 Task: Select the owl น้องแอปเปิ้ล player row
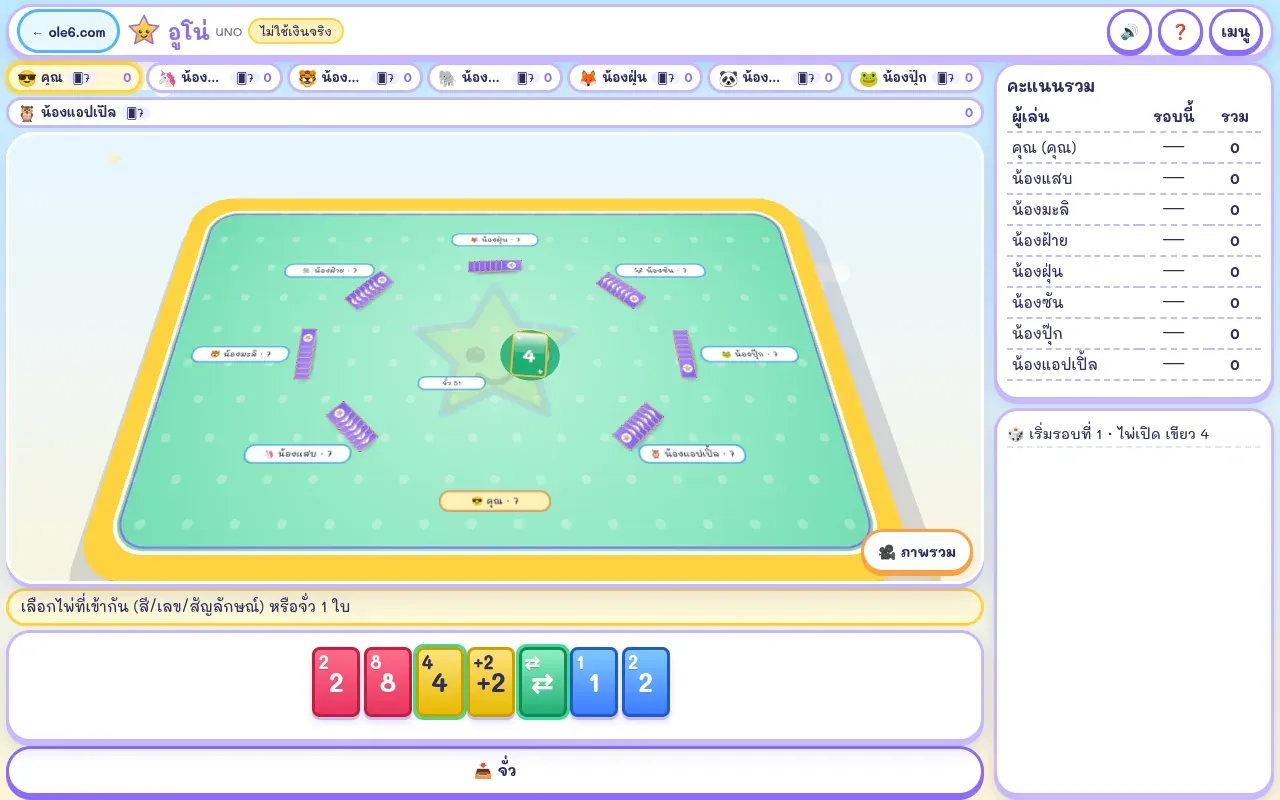(x=495, y=113)
